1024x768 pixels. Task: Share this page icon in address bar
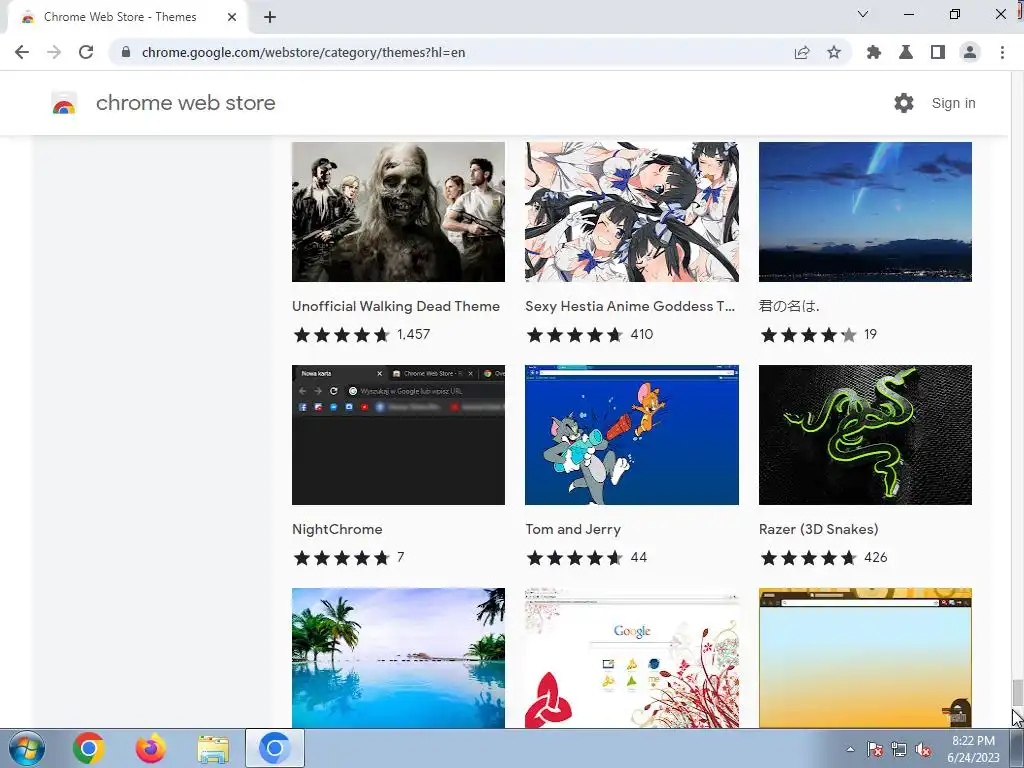802,52
